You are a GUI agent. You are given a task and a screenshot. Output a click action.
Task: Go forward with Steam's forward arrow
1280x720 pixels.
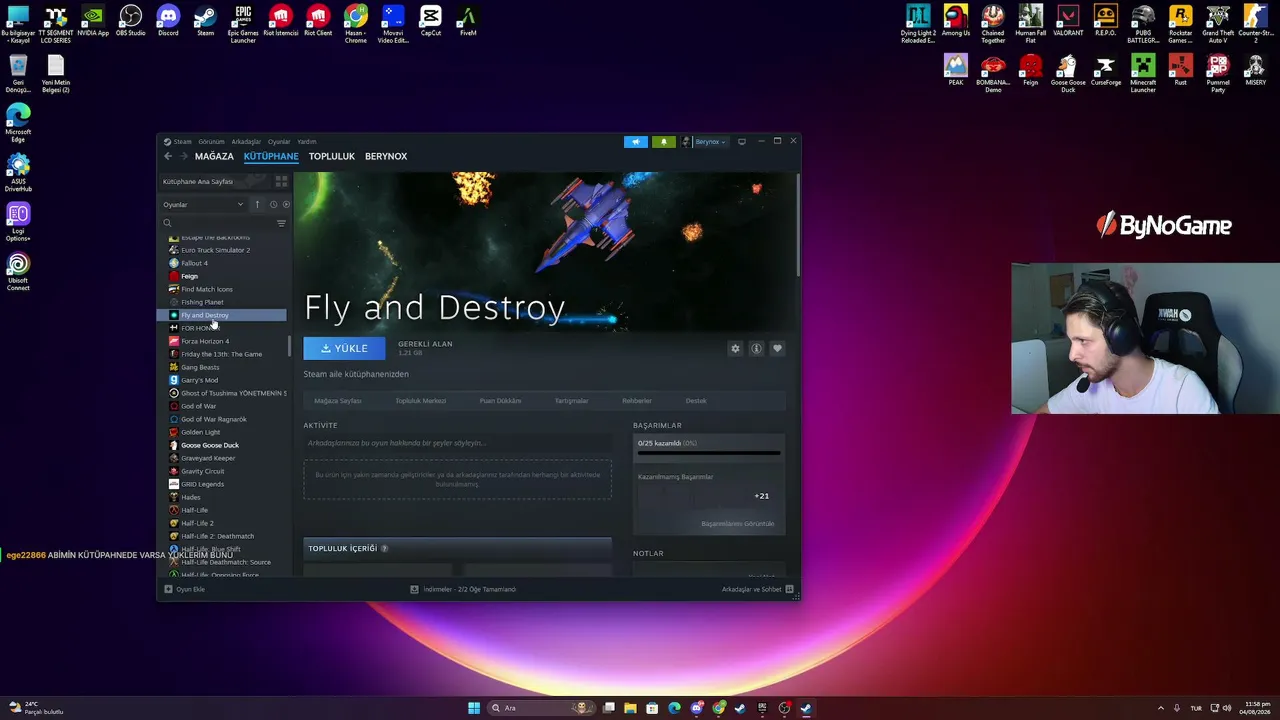[183, 156]
